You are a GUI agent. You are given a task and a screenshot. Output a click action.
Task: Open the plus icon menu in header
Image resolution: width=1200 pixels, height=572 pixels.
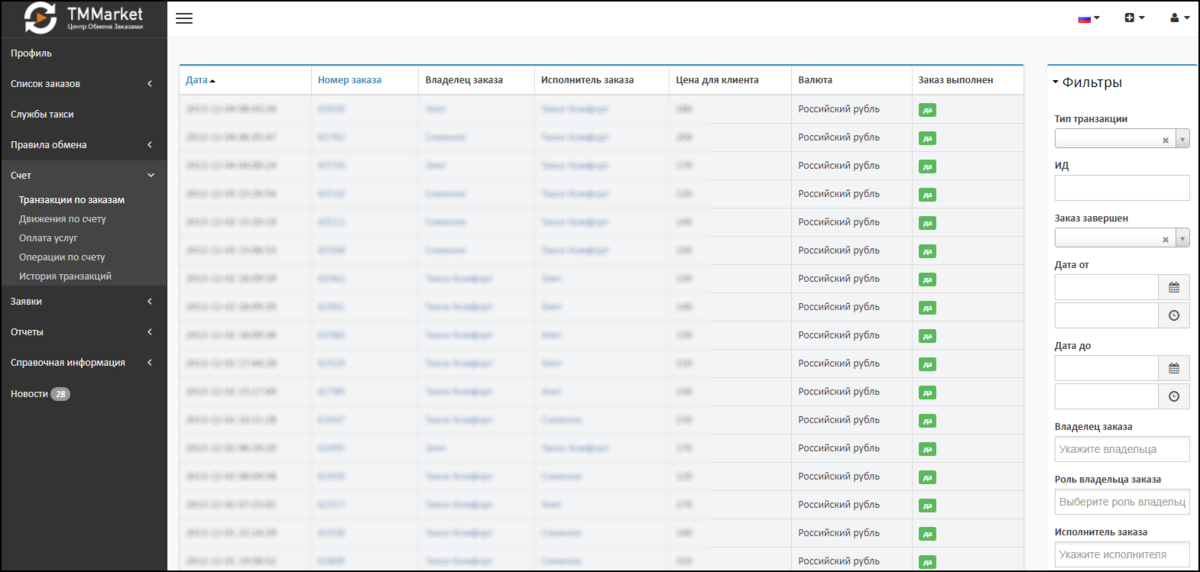click(x=1134, y=18)
